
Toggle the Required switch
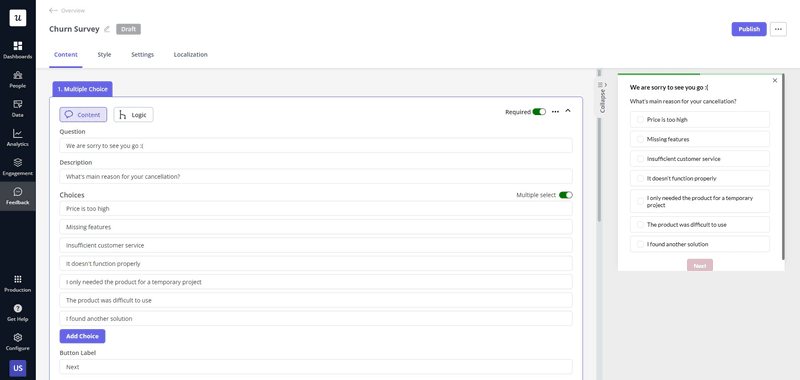[539, 112]
